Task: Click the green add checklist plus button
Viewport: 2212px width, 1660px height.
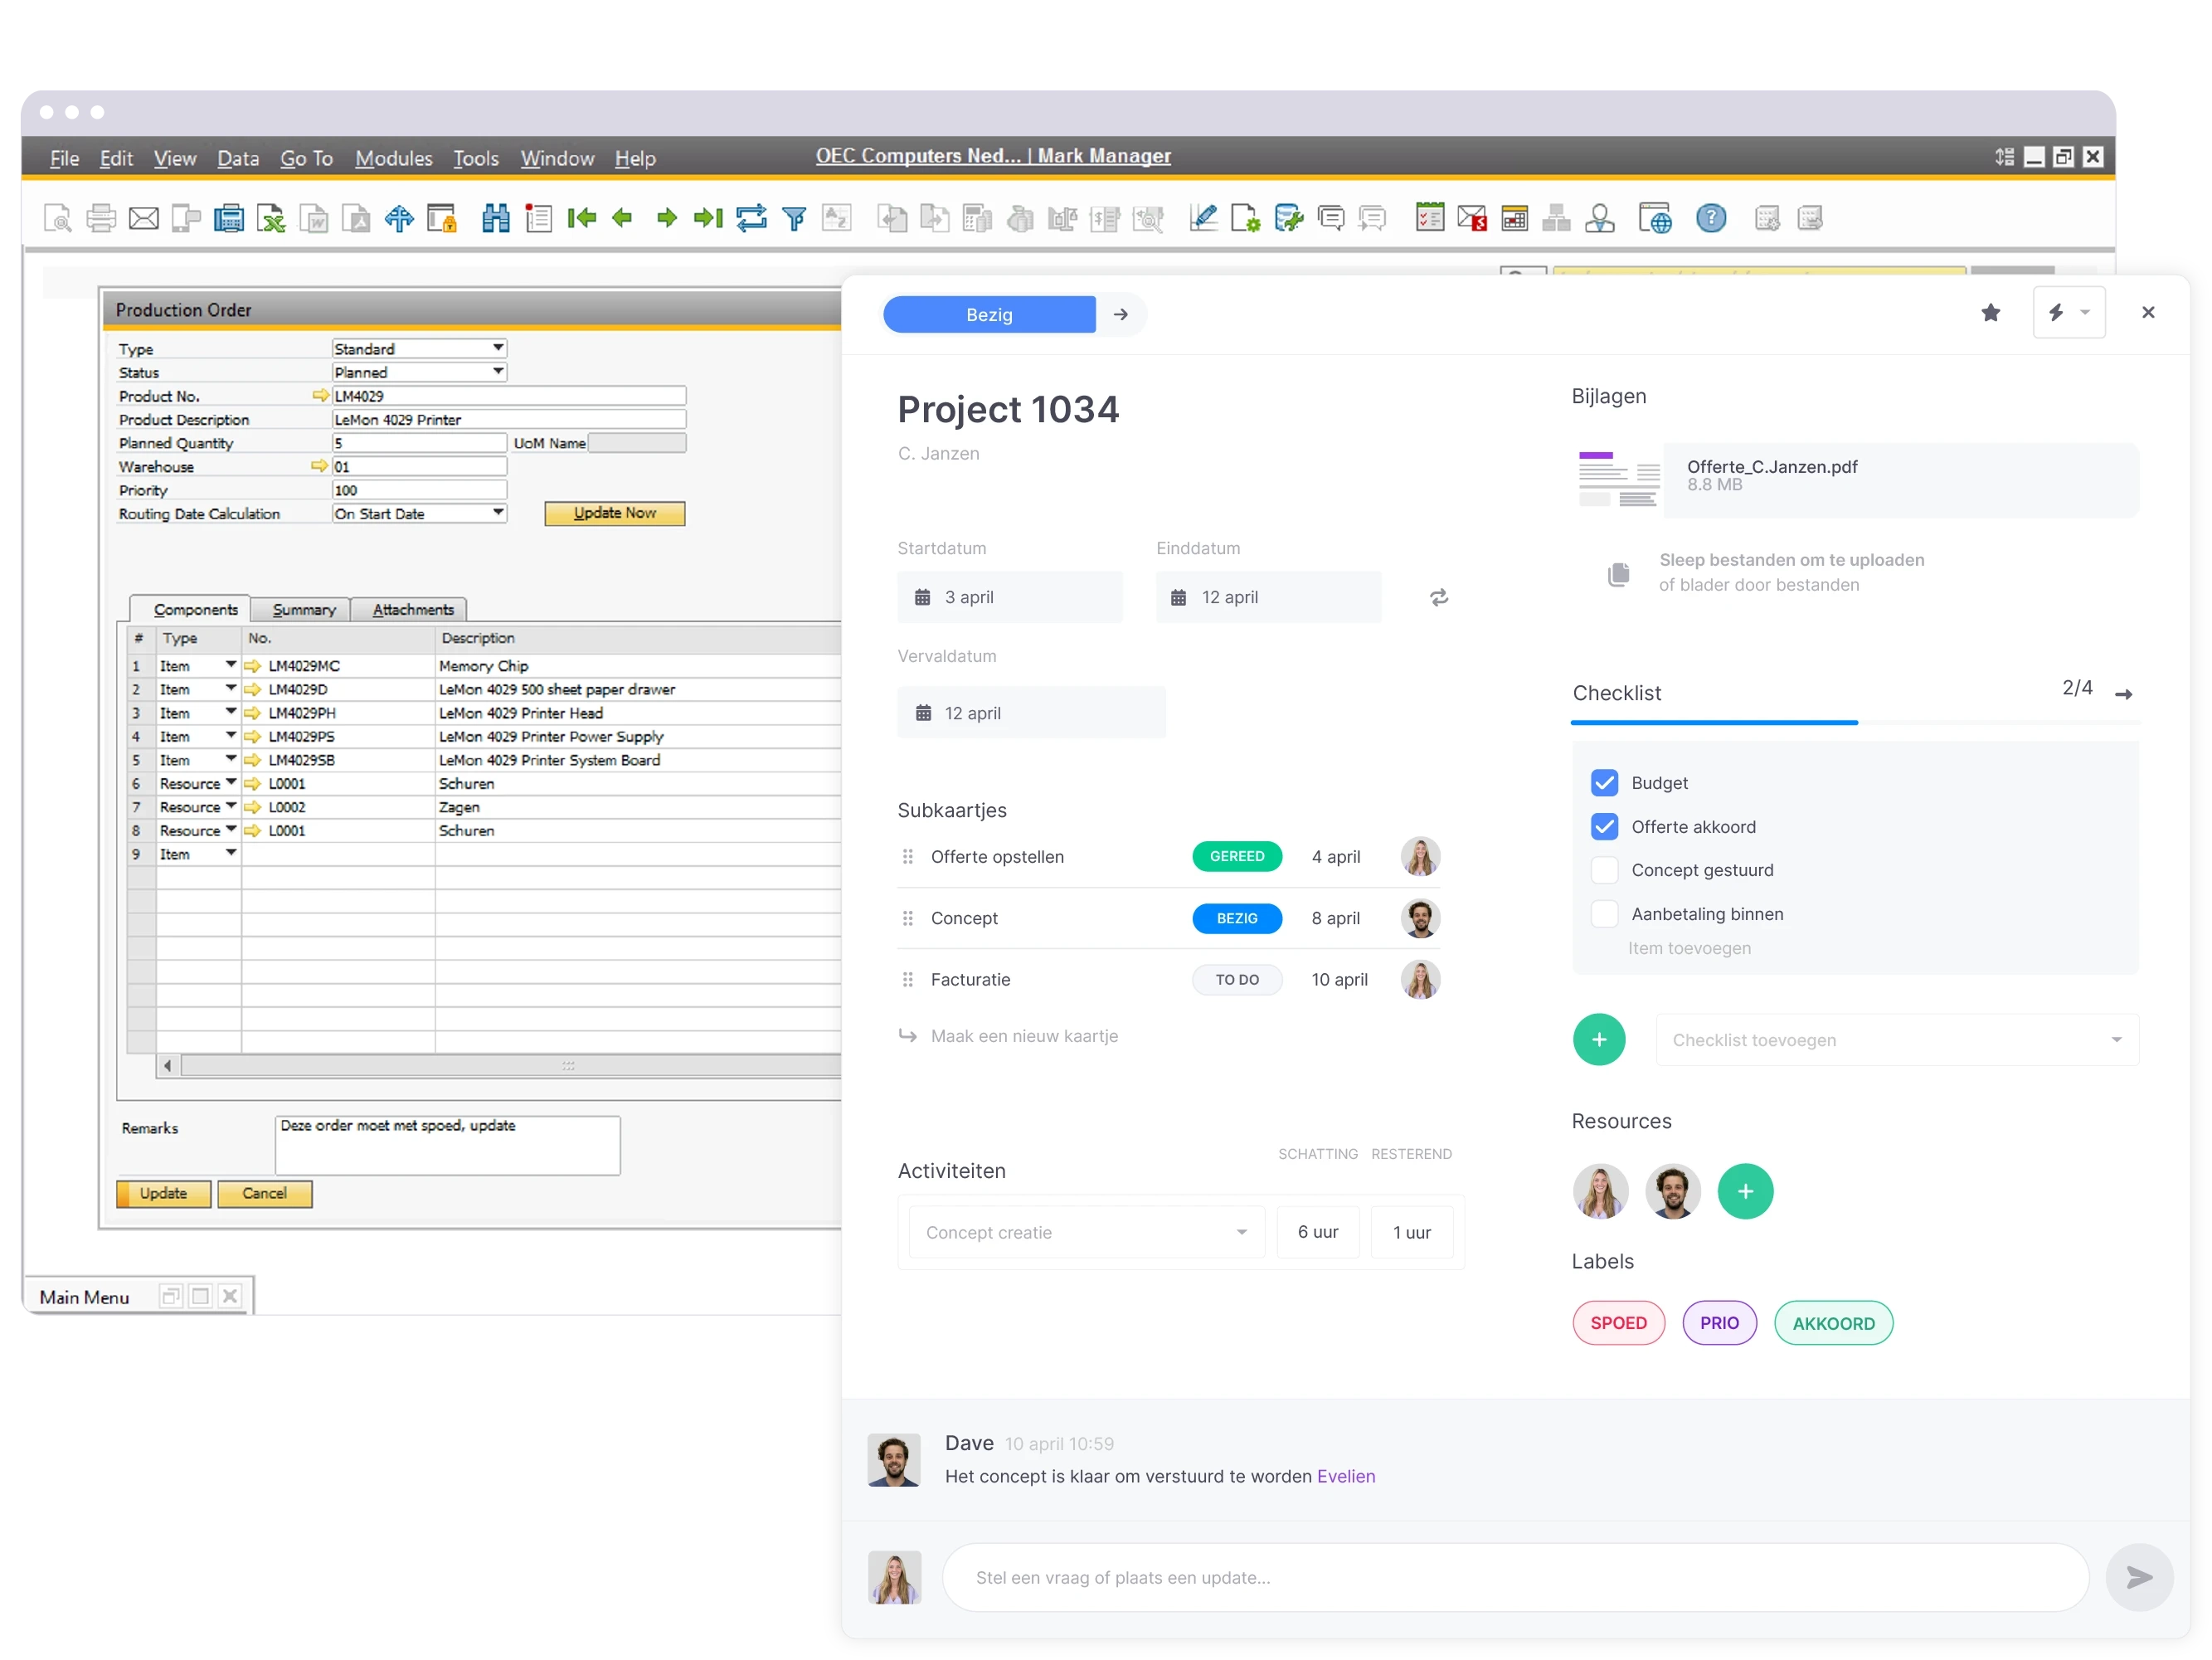Action: click(x=1598, y=1039)
